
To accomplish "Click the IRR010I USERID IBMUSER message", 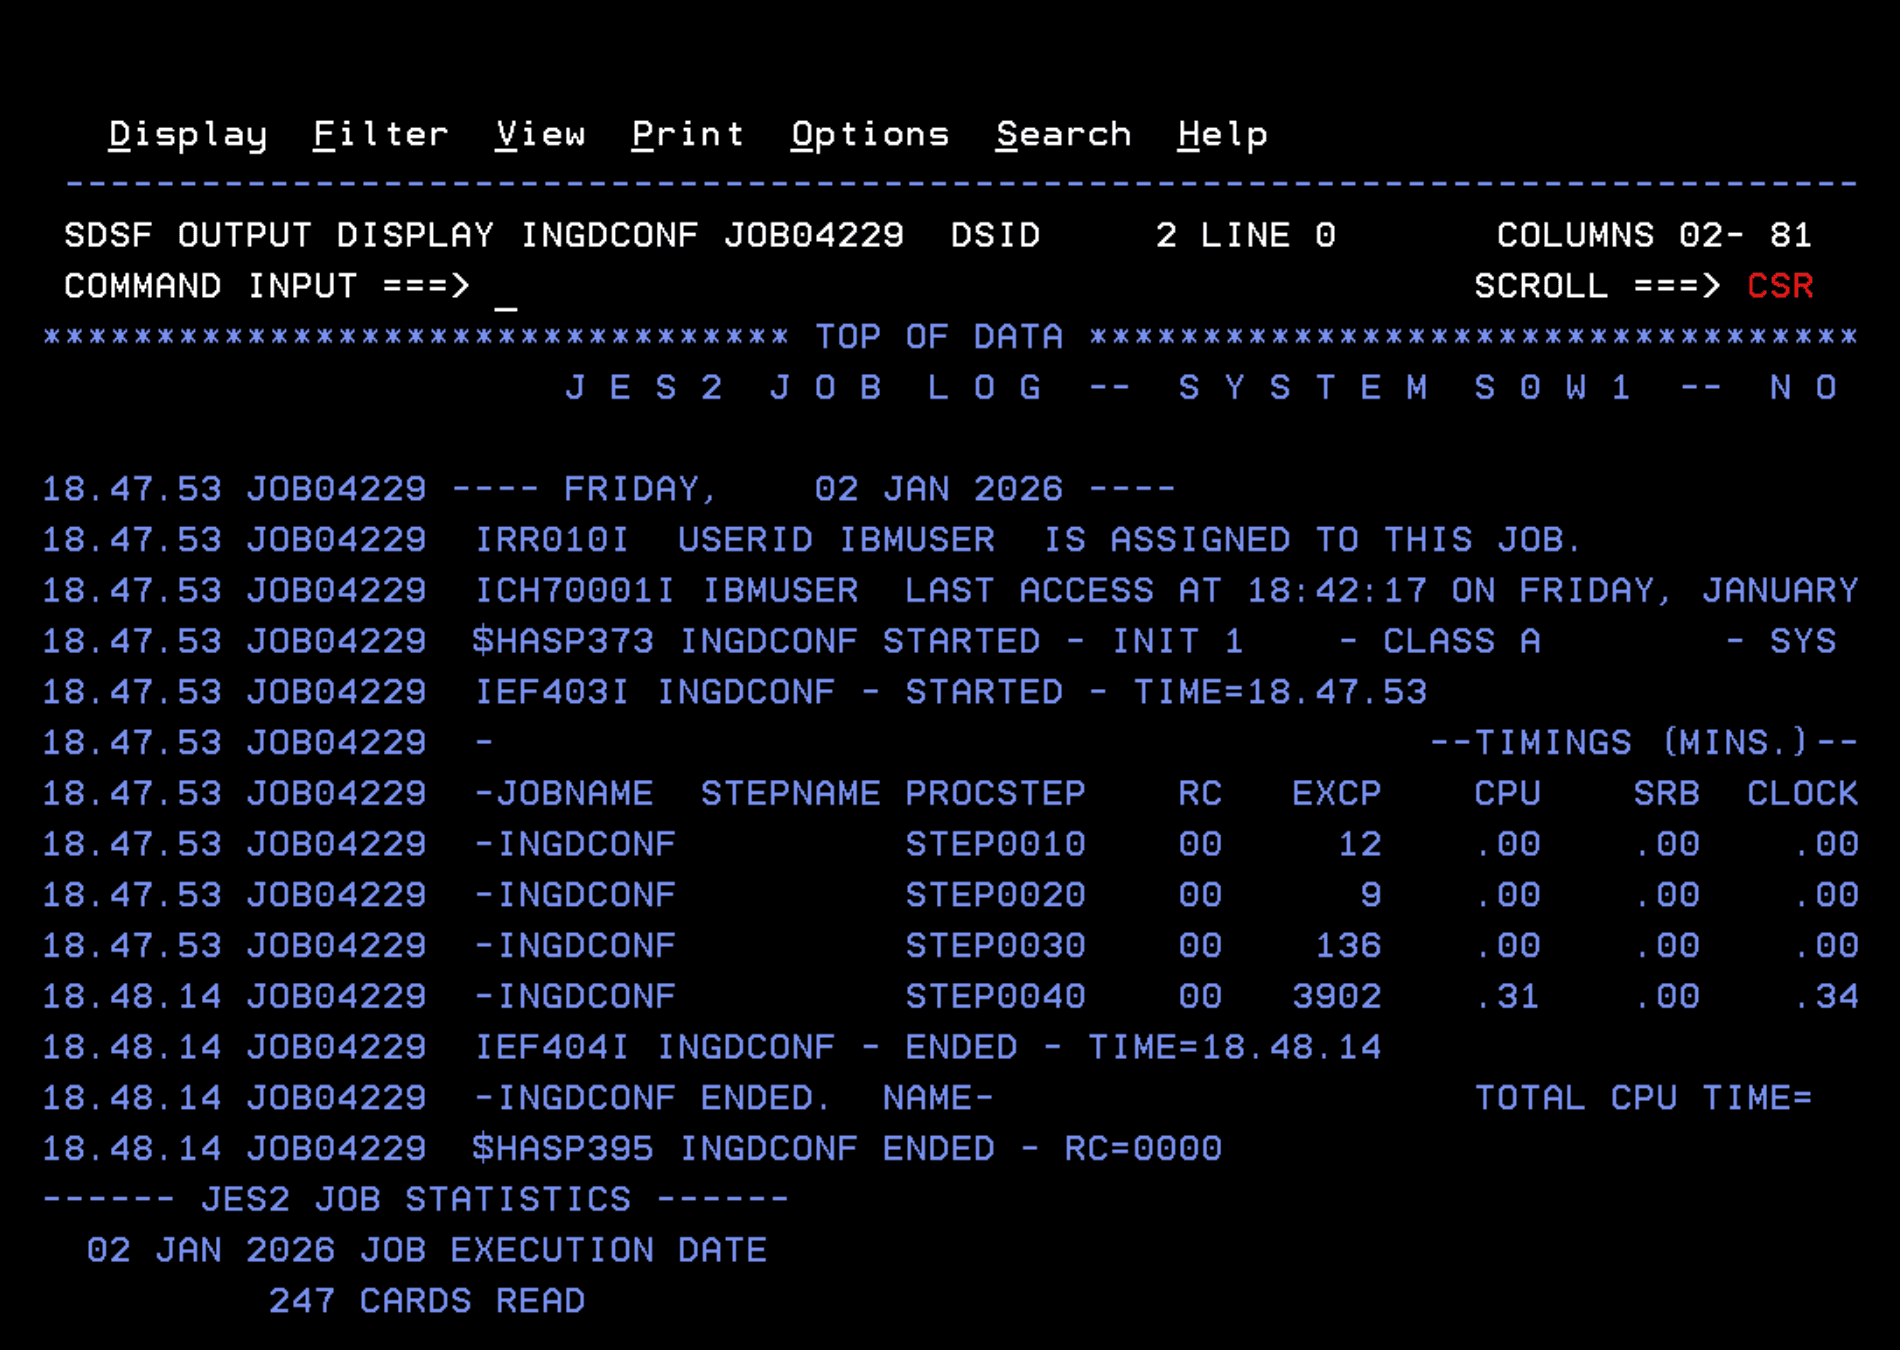I will tap(1026, 540).
